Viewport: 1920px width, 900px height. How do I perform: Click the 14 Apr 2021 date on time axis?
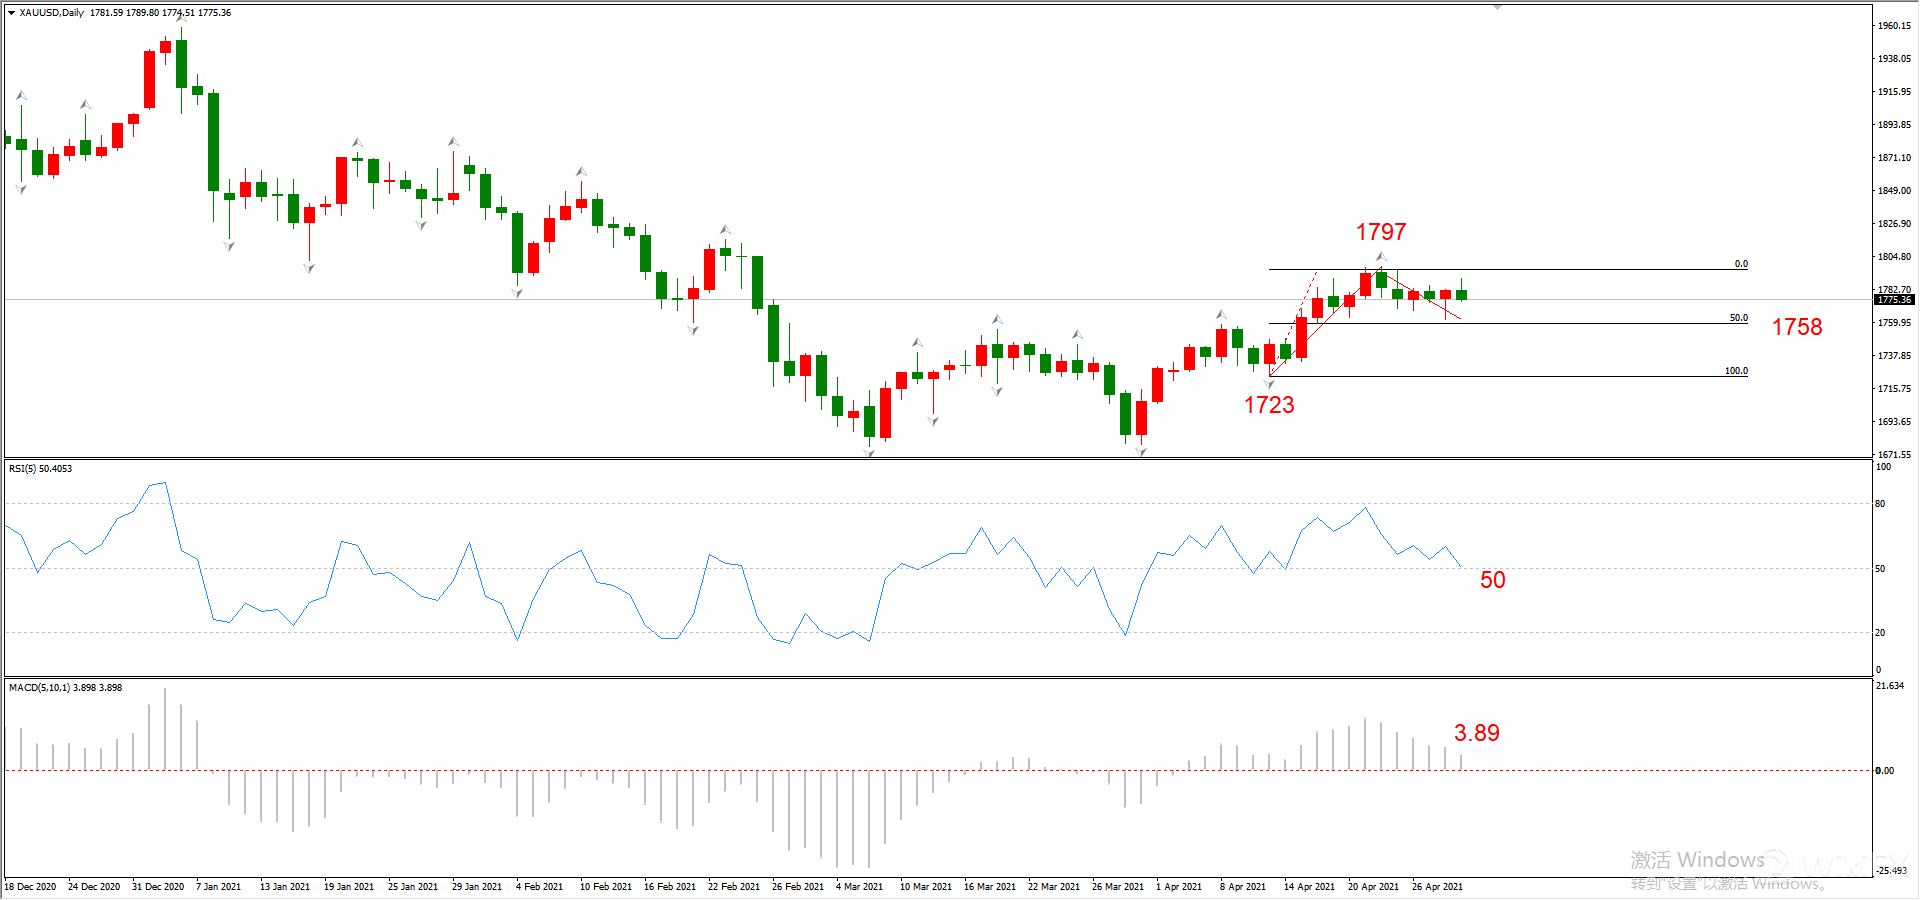(1309, 887)
